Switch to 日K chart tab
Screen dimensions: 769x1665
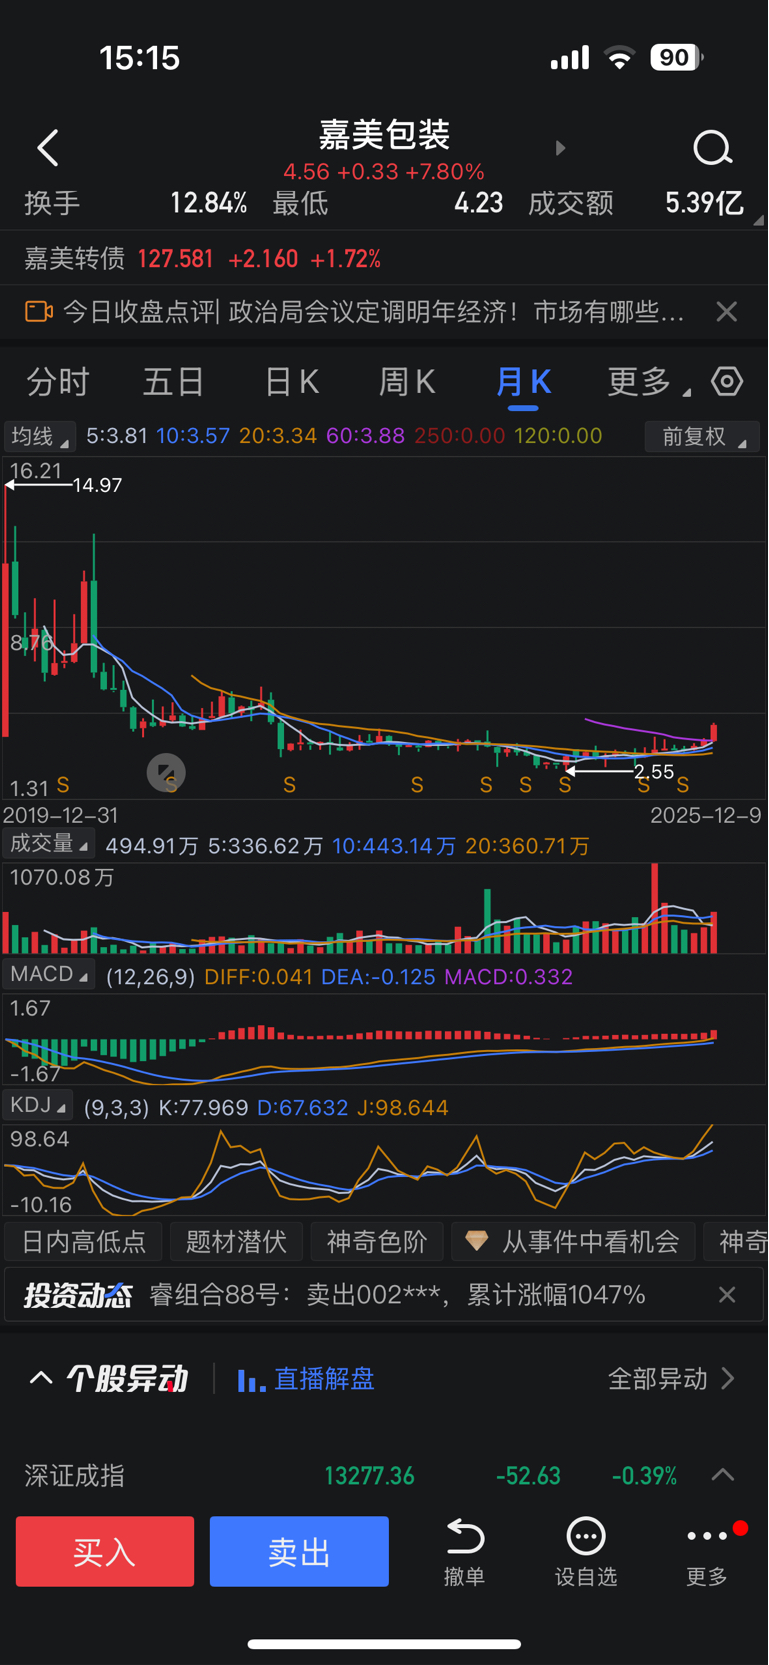coord(291,382)
